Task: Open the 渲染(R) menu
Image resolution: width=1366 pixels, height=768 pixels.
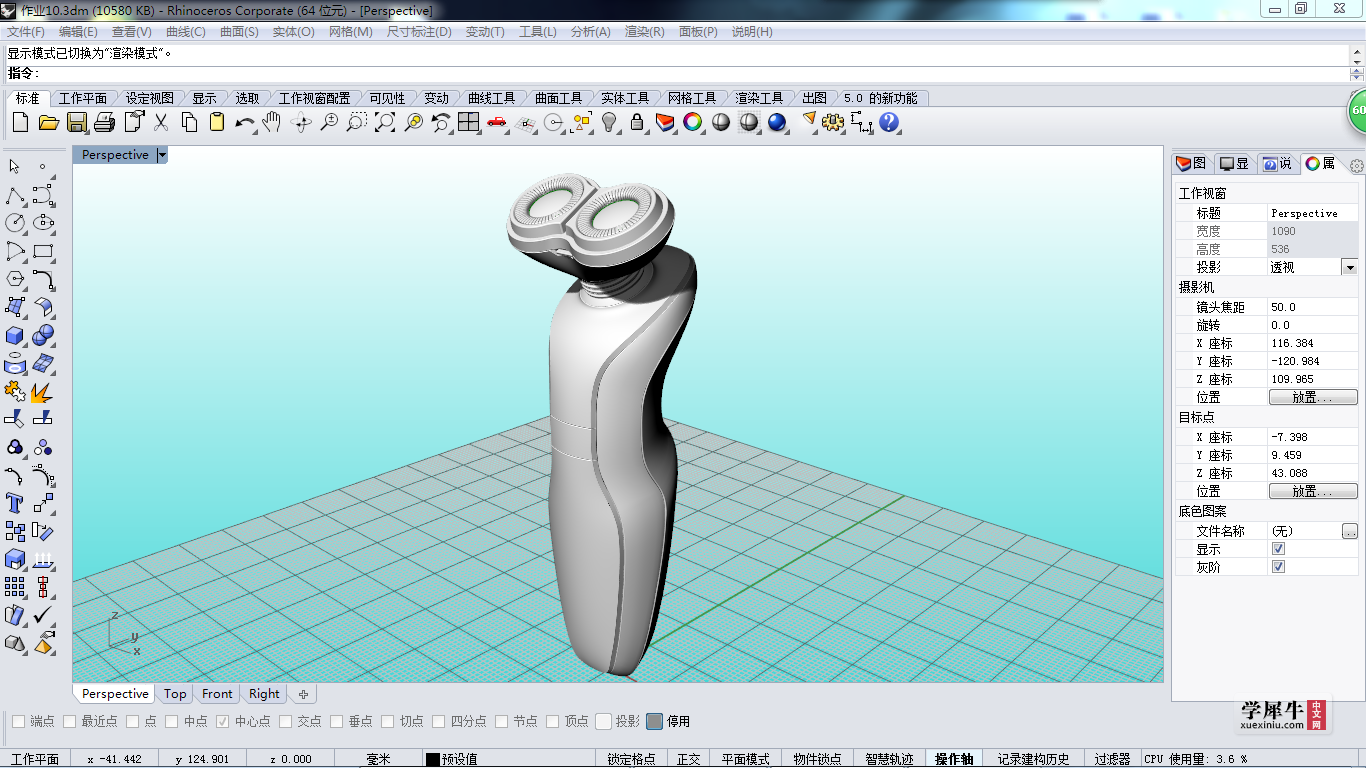Action: [x=644, y=32]
